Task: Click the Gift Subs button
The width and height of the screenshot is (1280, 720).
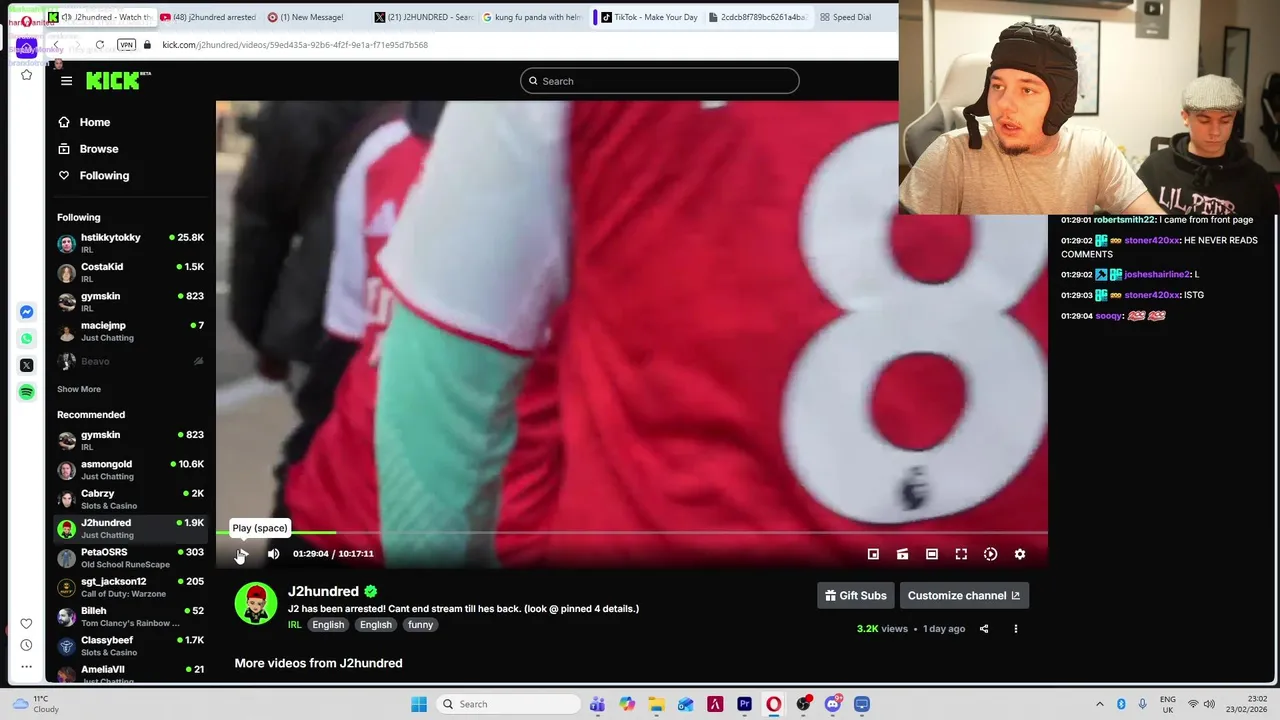Action: [x=856, y=595]
